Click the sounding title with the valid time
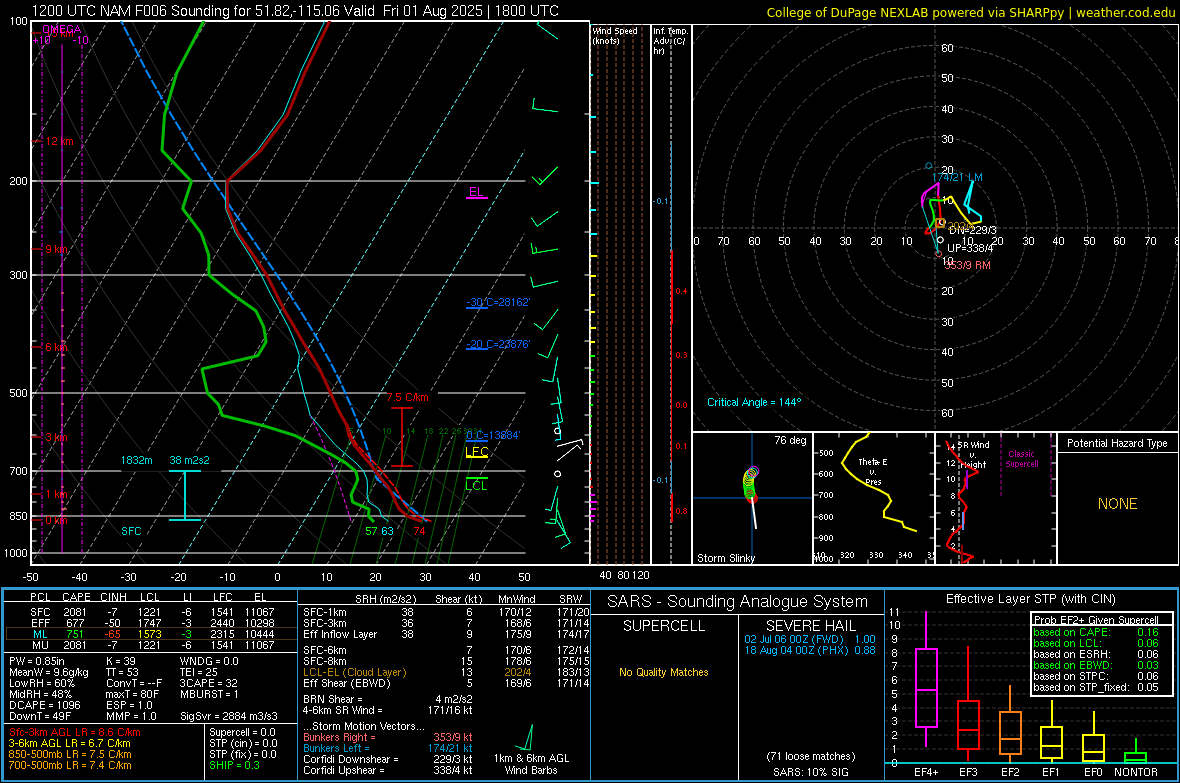Viewport: 1180px width, 783px height. 295,11
